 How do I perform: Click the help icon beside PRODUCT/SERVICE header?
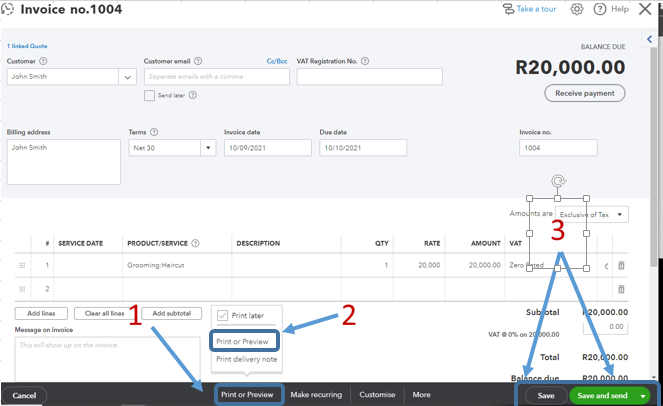click(195, 243)
